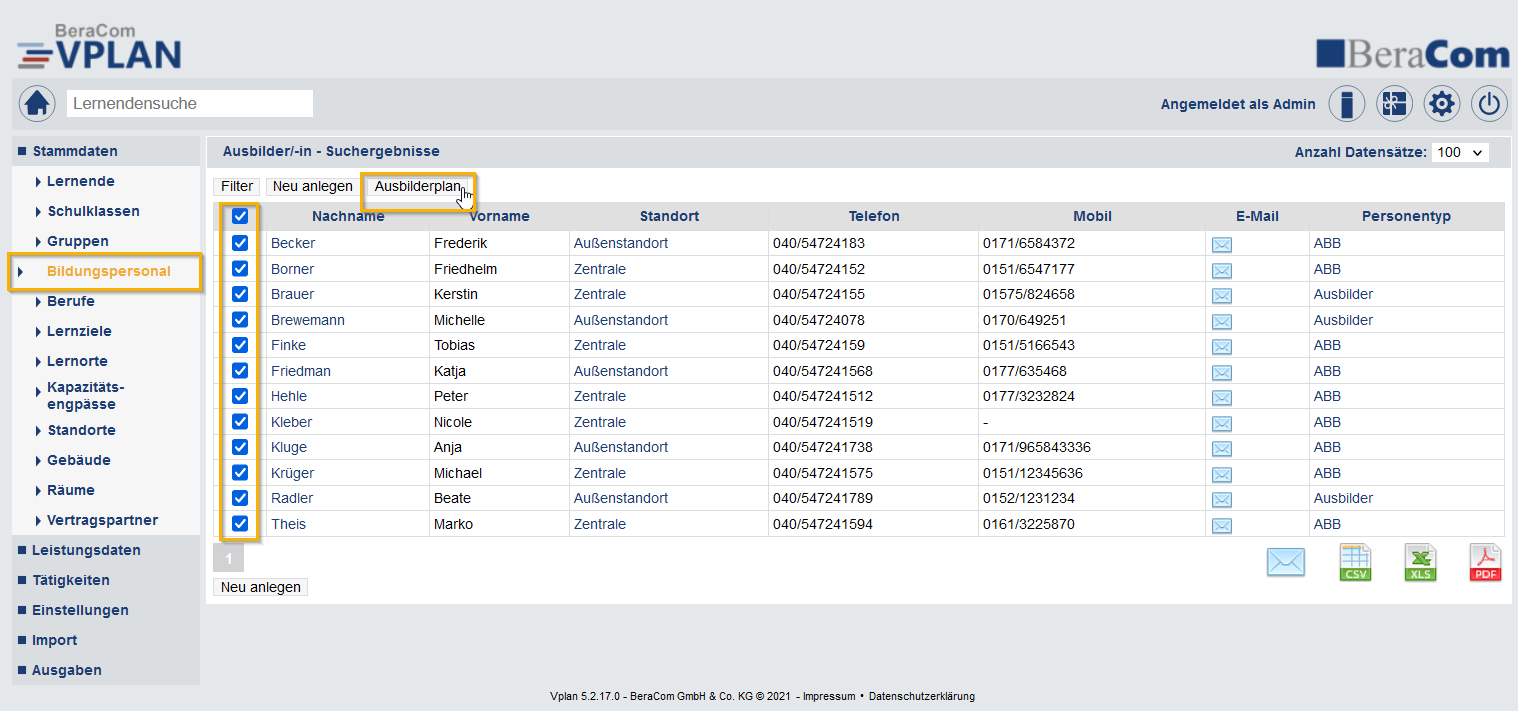Open Lernende in the sidebar
Screen dimensions: 1518x711
(80, 181)
